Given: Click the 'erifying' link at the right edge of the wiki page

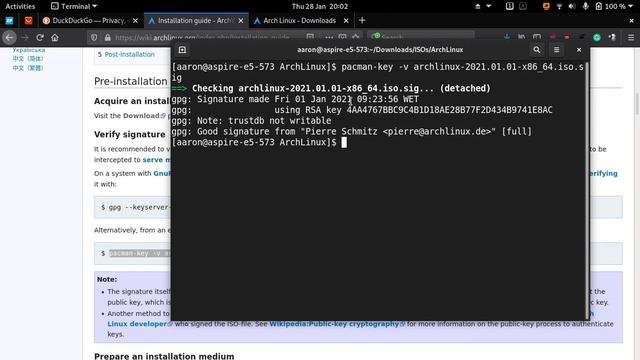Looking at the screenshot, I should pyautogui.click(x=603, y=173).
